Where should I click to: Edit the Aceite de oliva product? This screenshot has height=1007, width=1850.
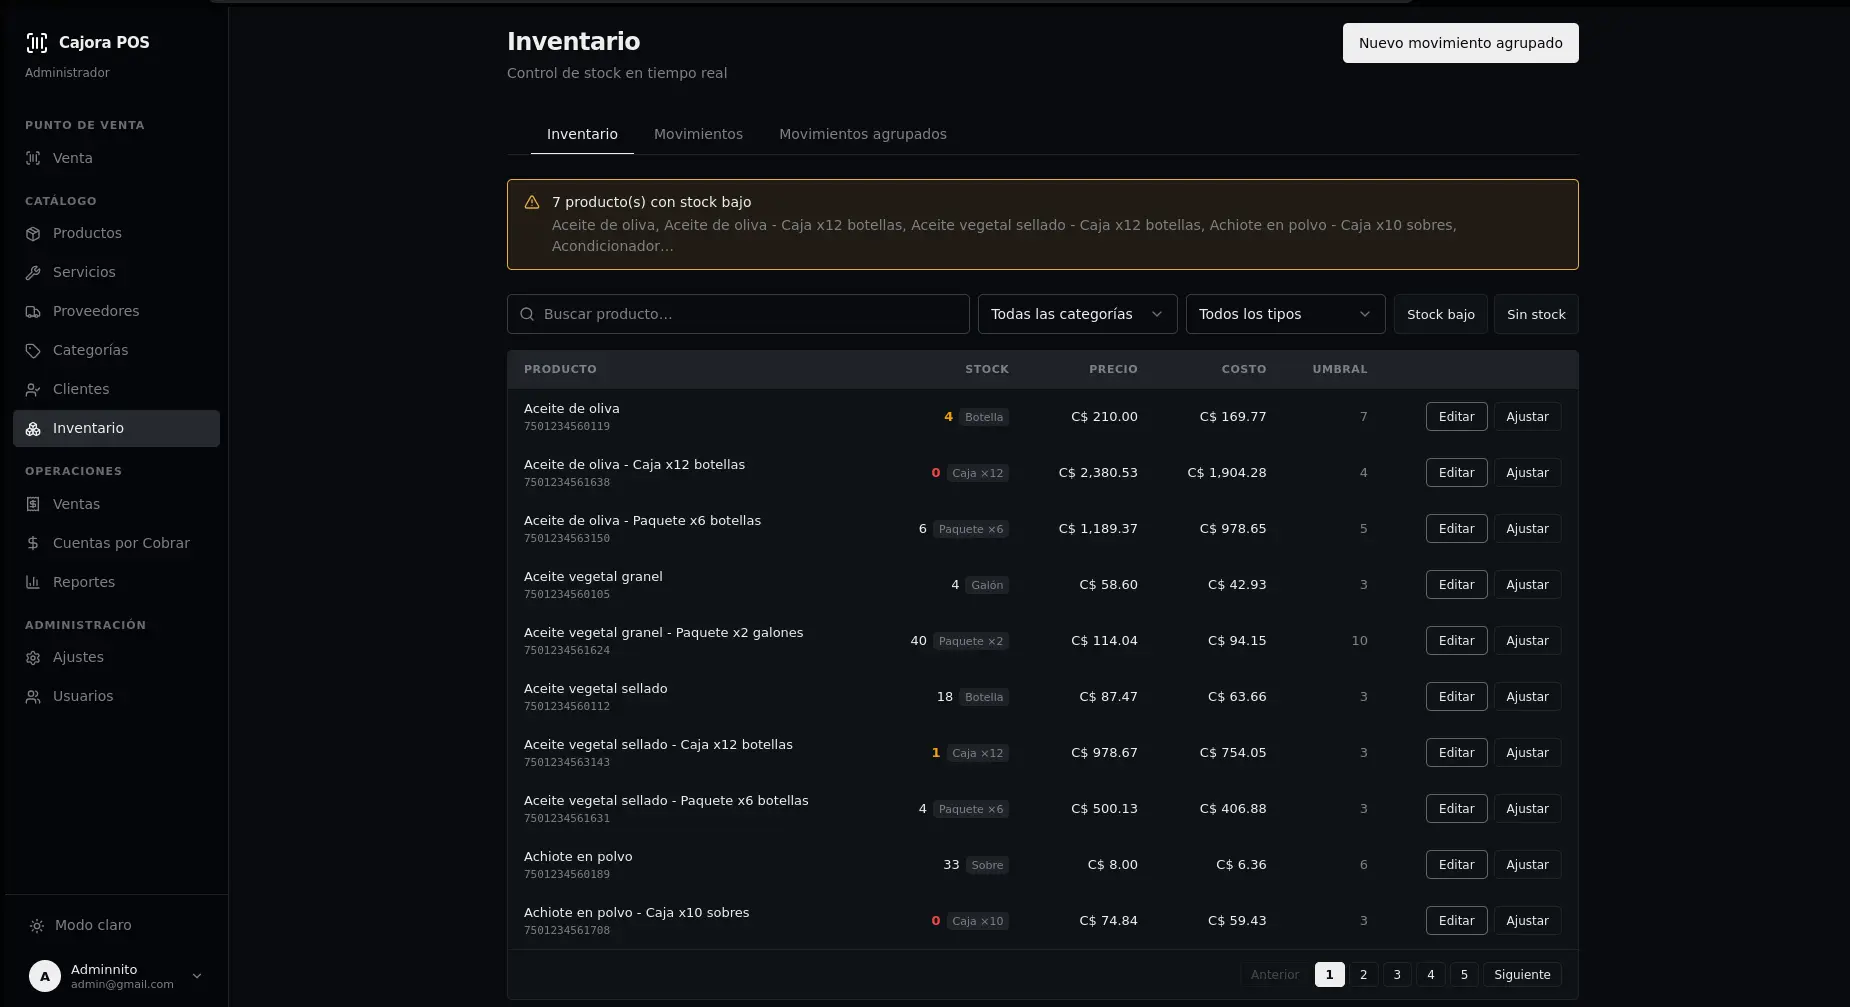pos(1456,417)
